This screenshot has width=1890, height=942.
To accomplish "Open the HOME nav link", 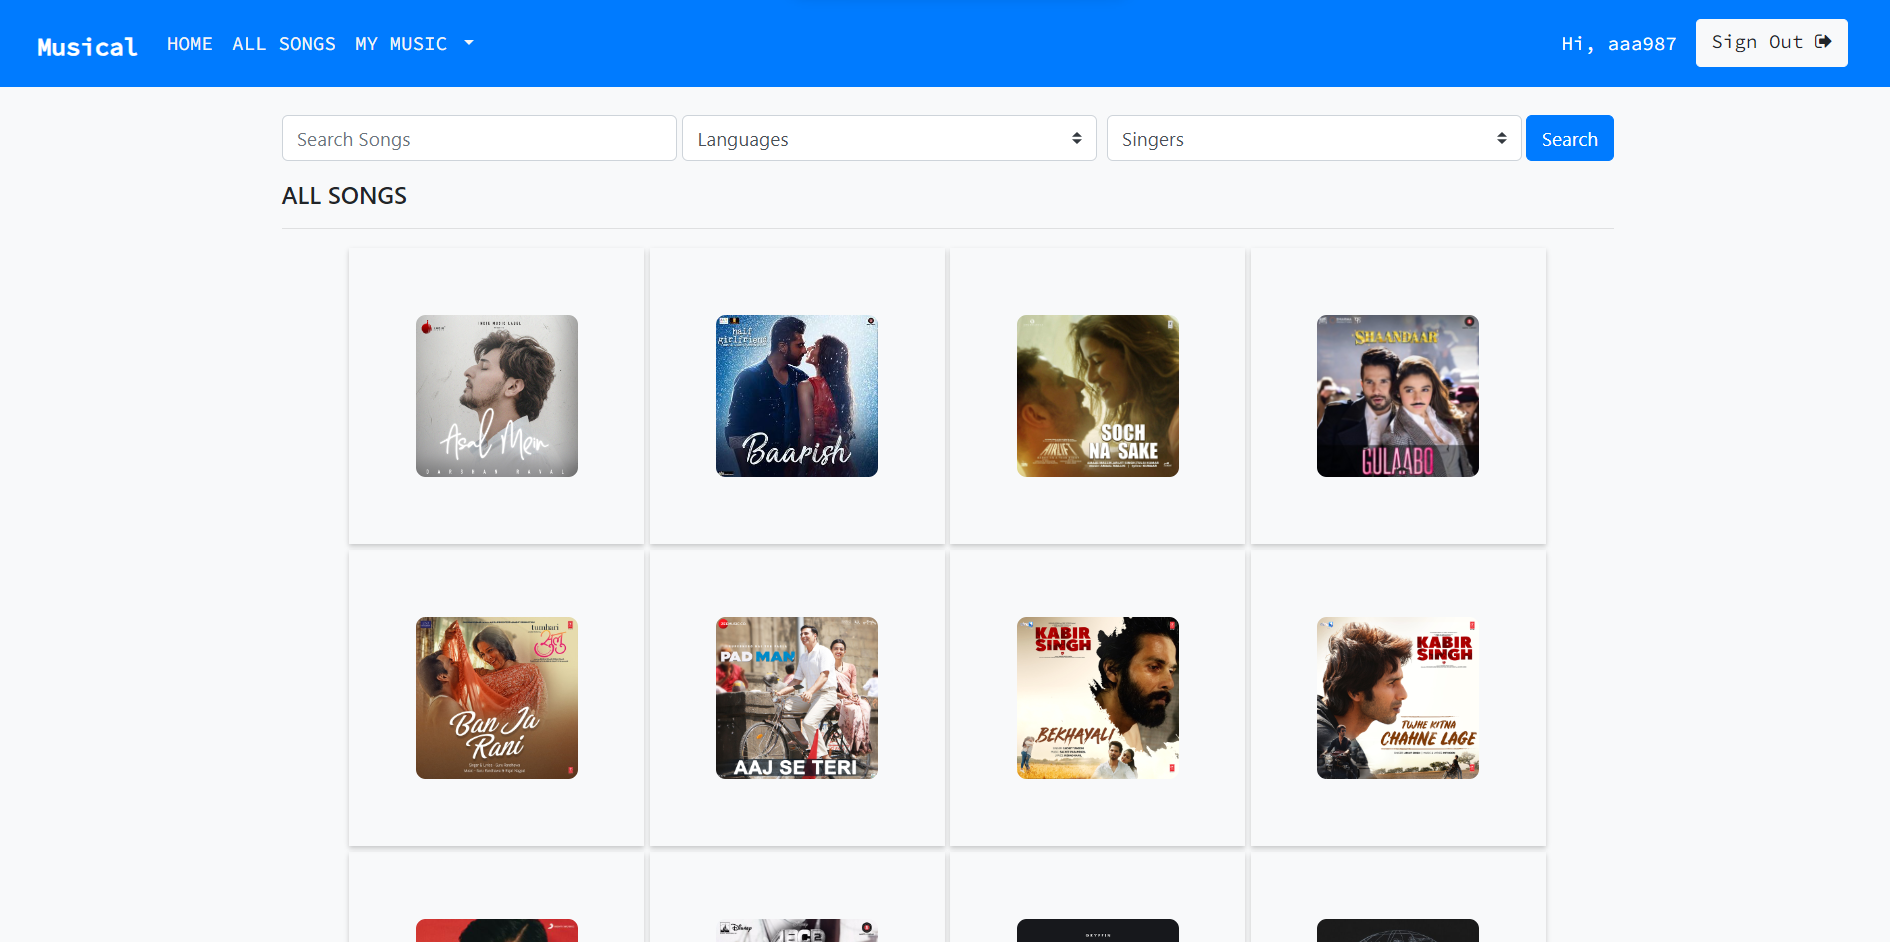I will [190, 44].
